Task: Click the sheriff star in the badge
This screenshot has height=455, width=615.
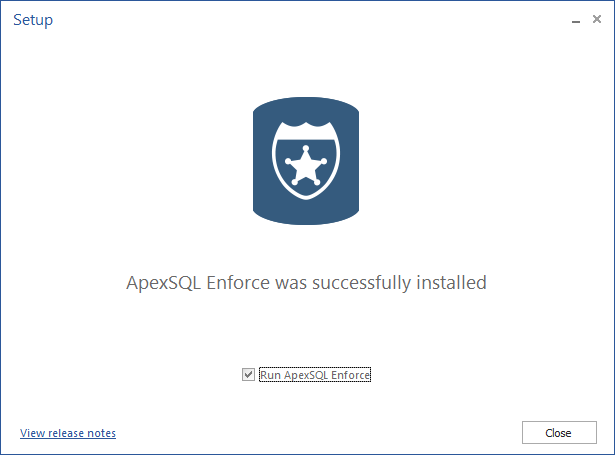Action: click(x=306, y=166)
